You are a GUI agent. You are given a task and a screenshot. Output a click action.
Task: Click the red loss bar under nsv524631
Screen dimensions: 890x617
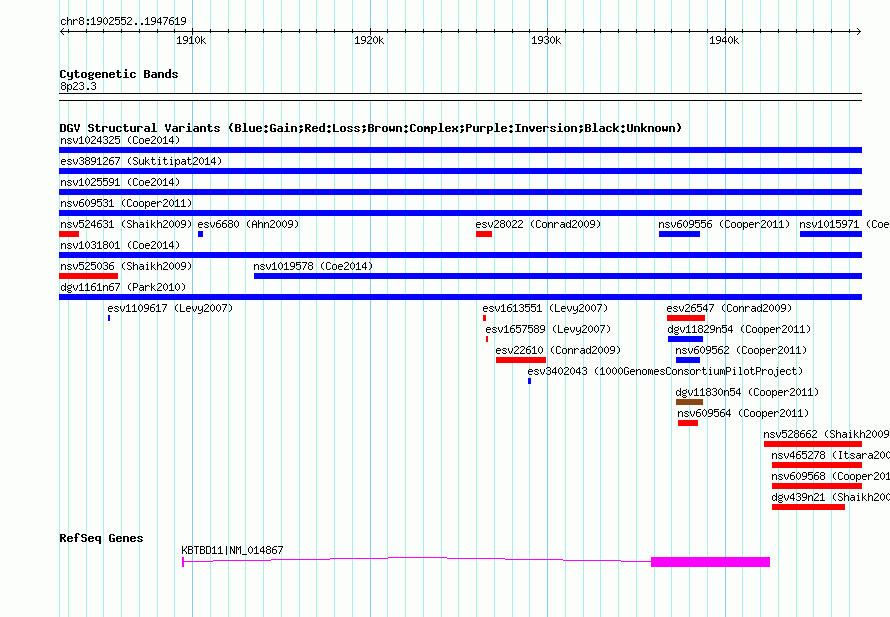pos(69,234)
